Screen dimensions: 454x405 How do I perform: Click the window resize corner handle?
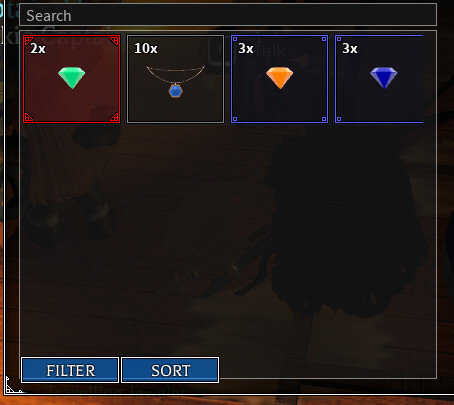click(x=12, y=386)
